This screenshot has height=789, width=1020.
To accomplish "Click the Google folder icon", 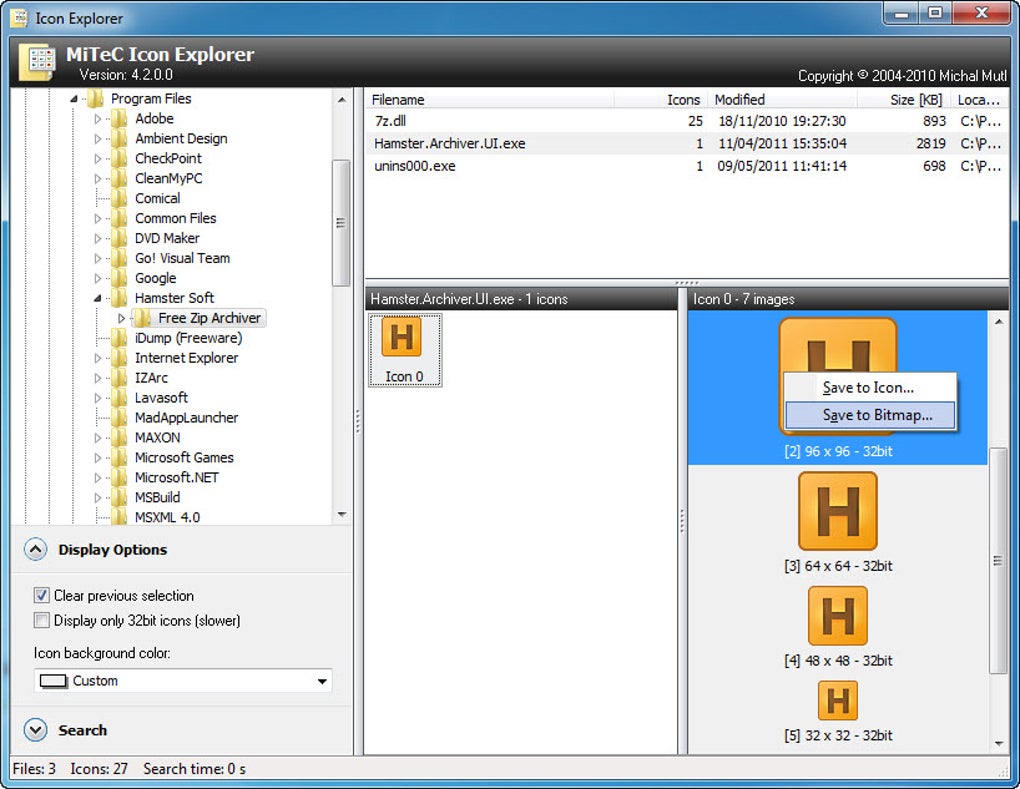I will coord(119,278).
